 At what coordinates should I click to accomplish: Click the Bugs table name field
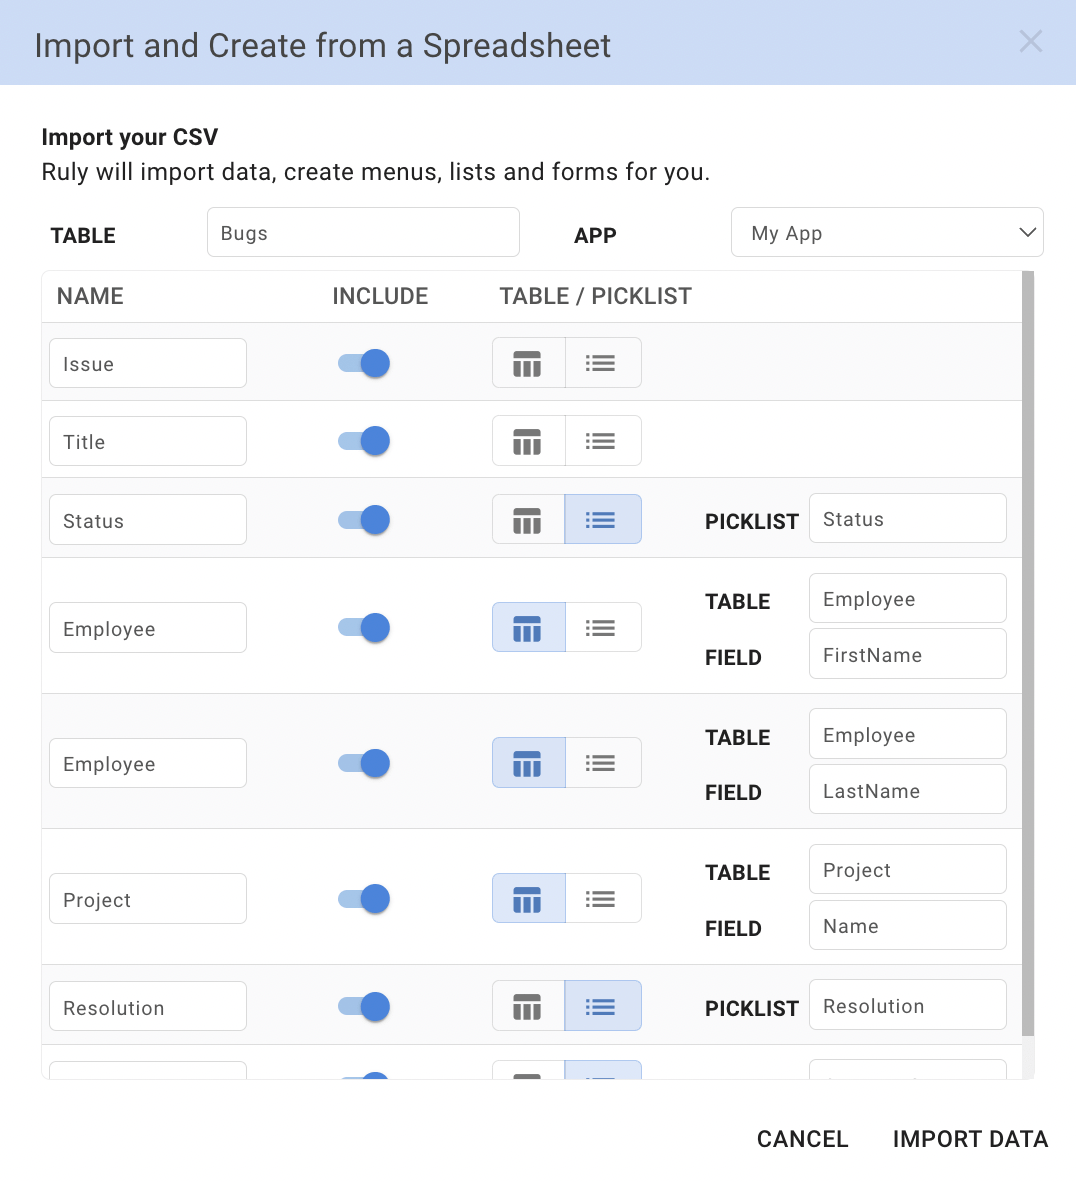click(x=363, y=233)
